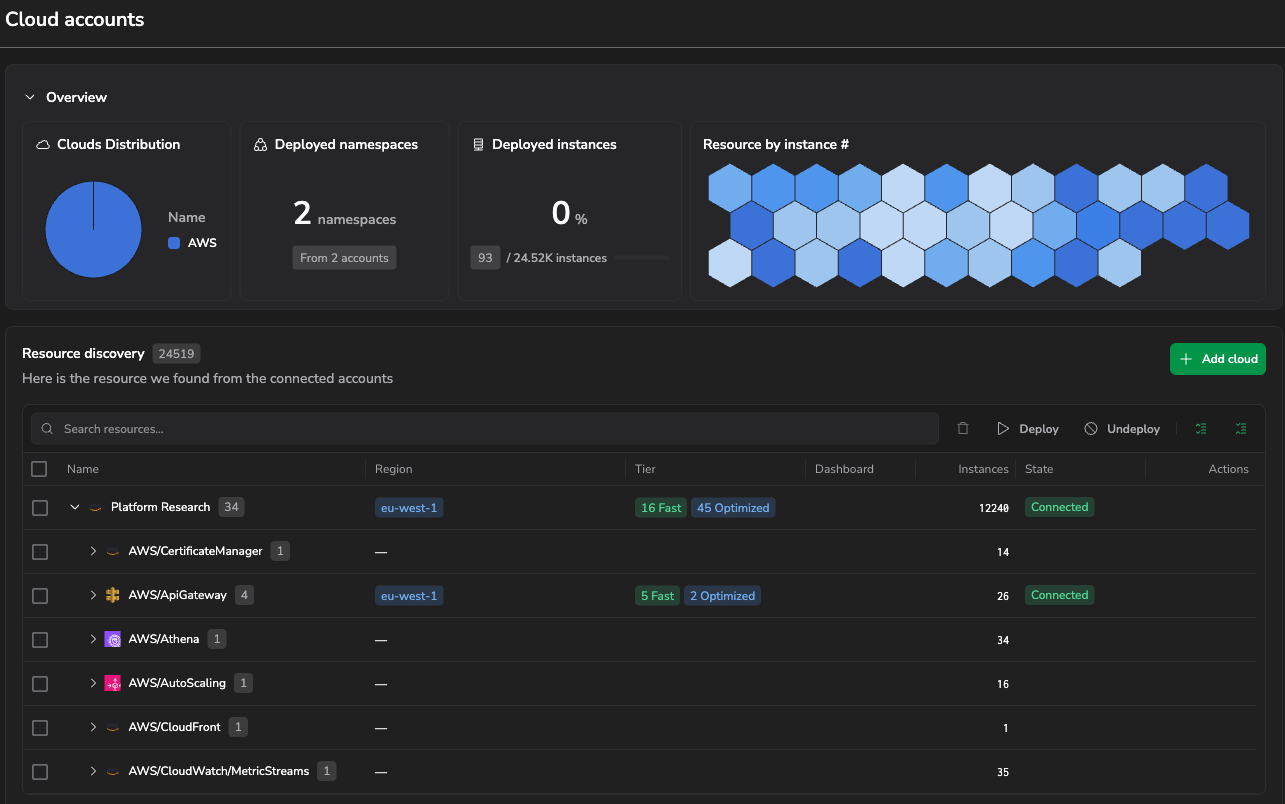Image resolution: width=1285 pixels, height=804 pixels.
Task: Click the AWS logo beside Platform Research
Action: pyautogui.click(x=96, y=508)
